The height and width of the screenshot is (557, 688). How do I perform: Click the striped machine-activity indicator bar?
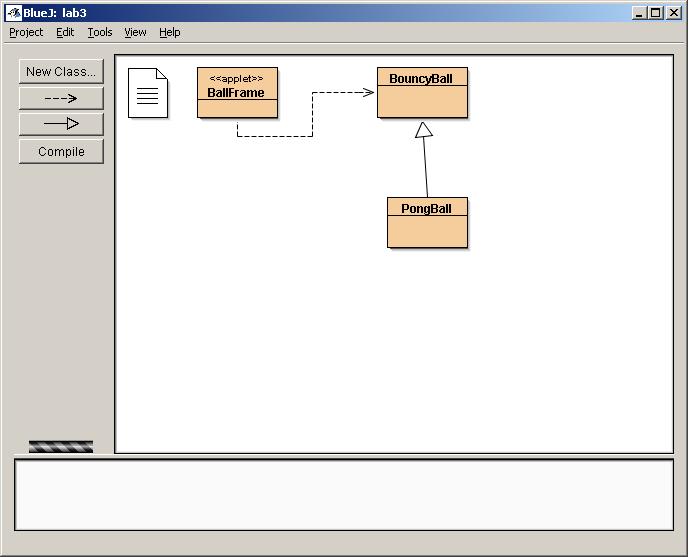pos(61,446)
